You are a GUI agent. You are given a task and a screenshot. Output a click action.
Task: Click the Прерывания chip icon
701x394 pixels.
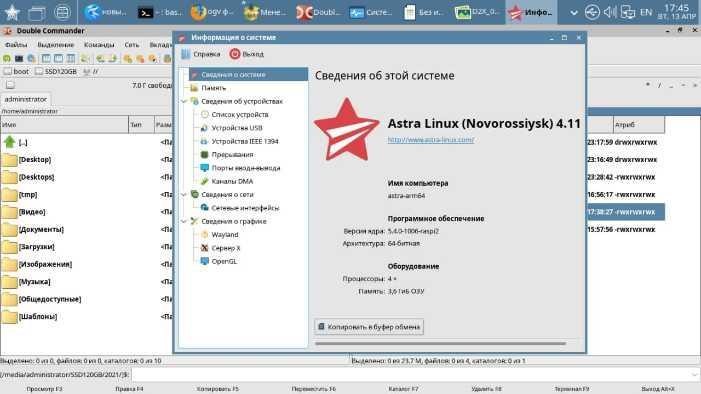click(x=204, y=155)
